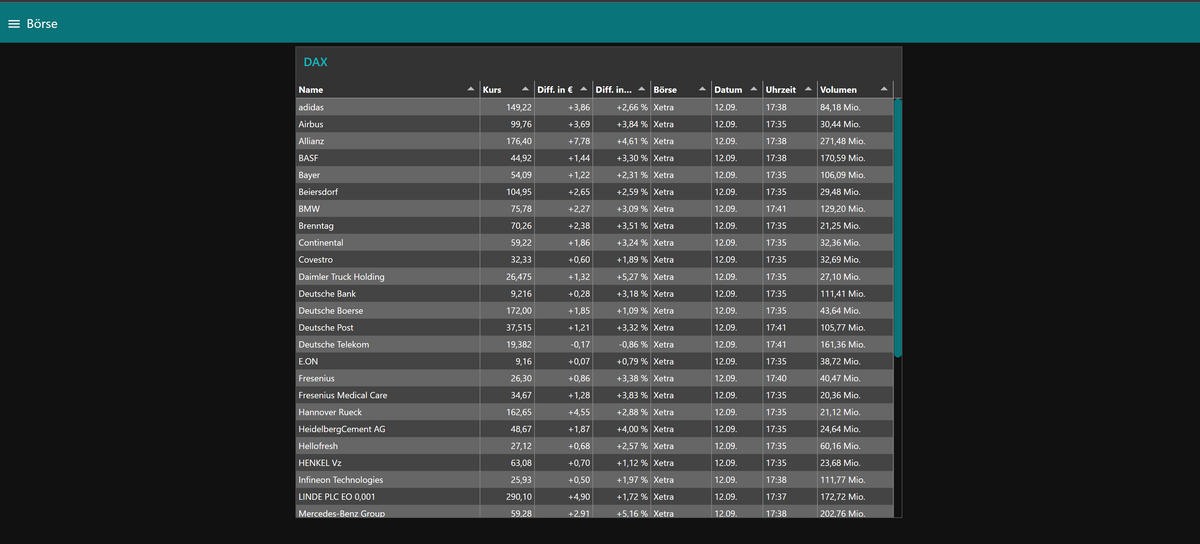Click Covestro percent +1,89 %
Image resolution: width=1200 pixels, height=544 pixels.
click(632, 260)
